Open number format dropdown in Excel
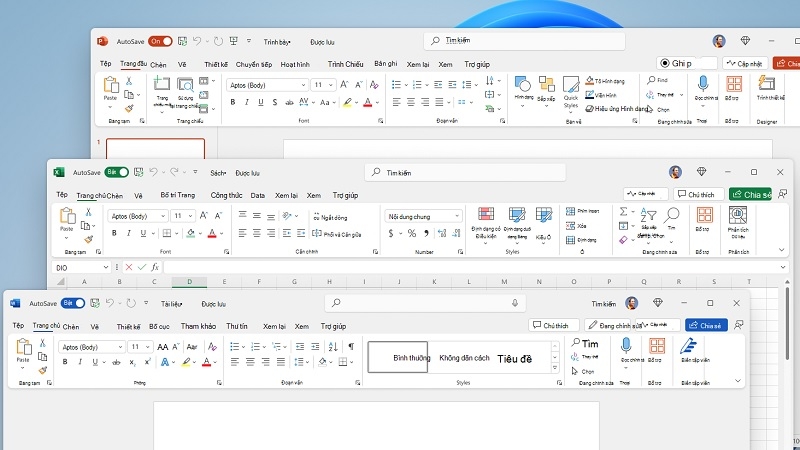The height and width of the screenshot is (450, 800). point(457,216)
